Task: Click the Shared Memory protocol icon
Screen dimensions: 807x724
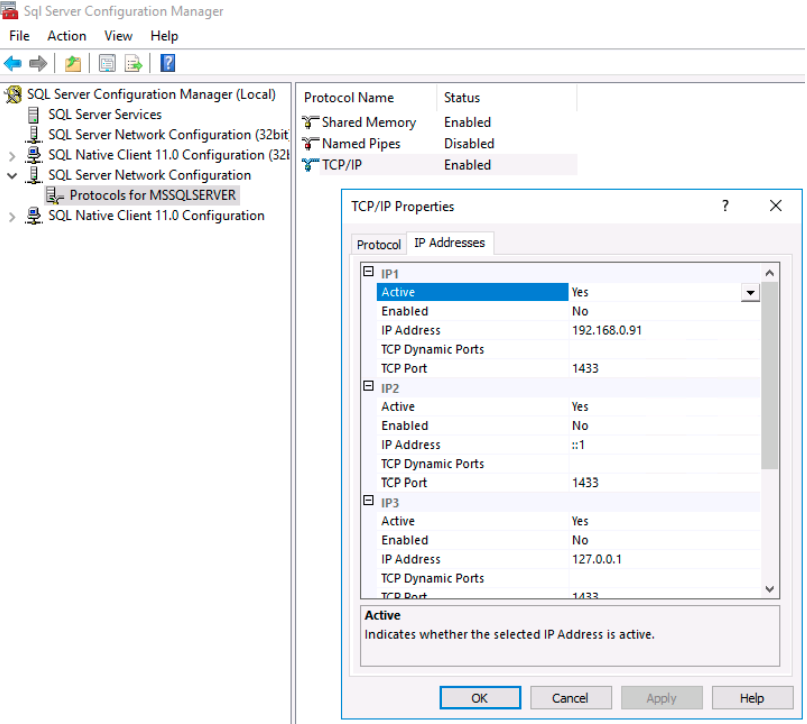Action: click(310, 122)
